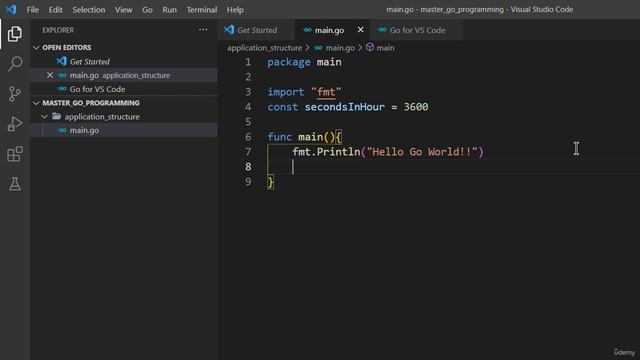Screen dimensions: 640x360
Task: Select Go for VS Code in Open Editors
Action: 124,89
